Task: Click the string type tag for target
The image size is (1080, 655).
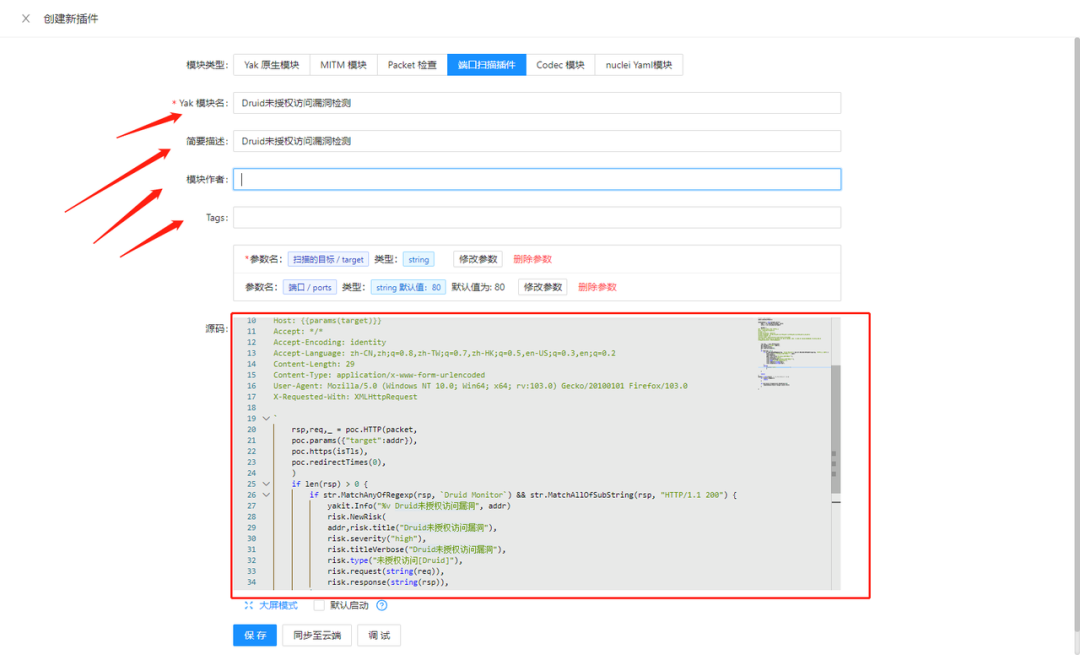Action: click(x=418, y=260)
